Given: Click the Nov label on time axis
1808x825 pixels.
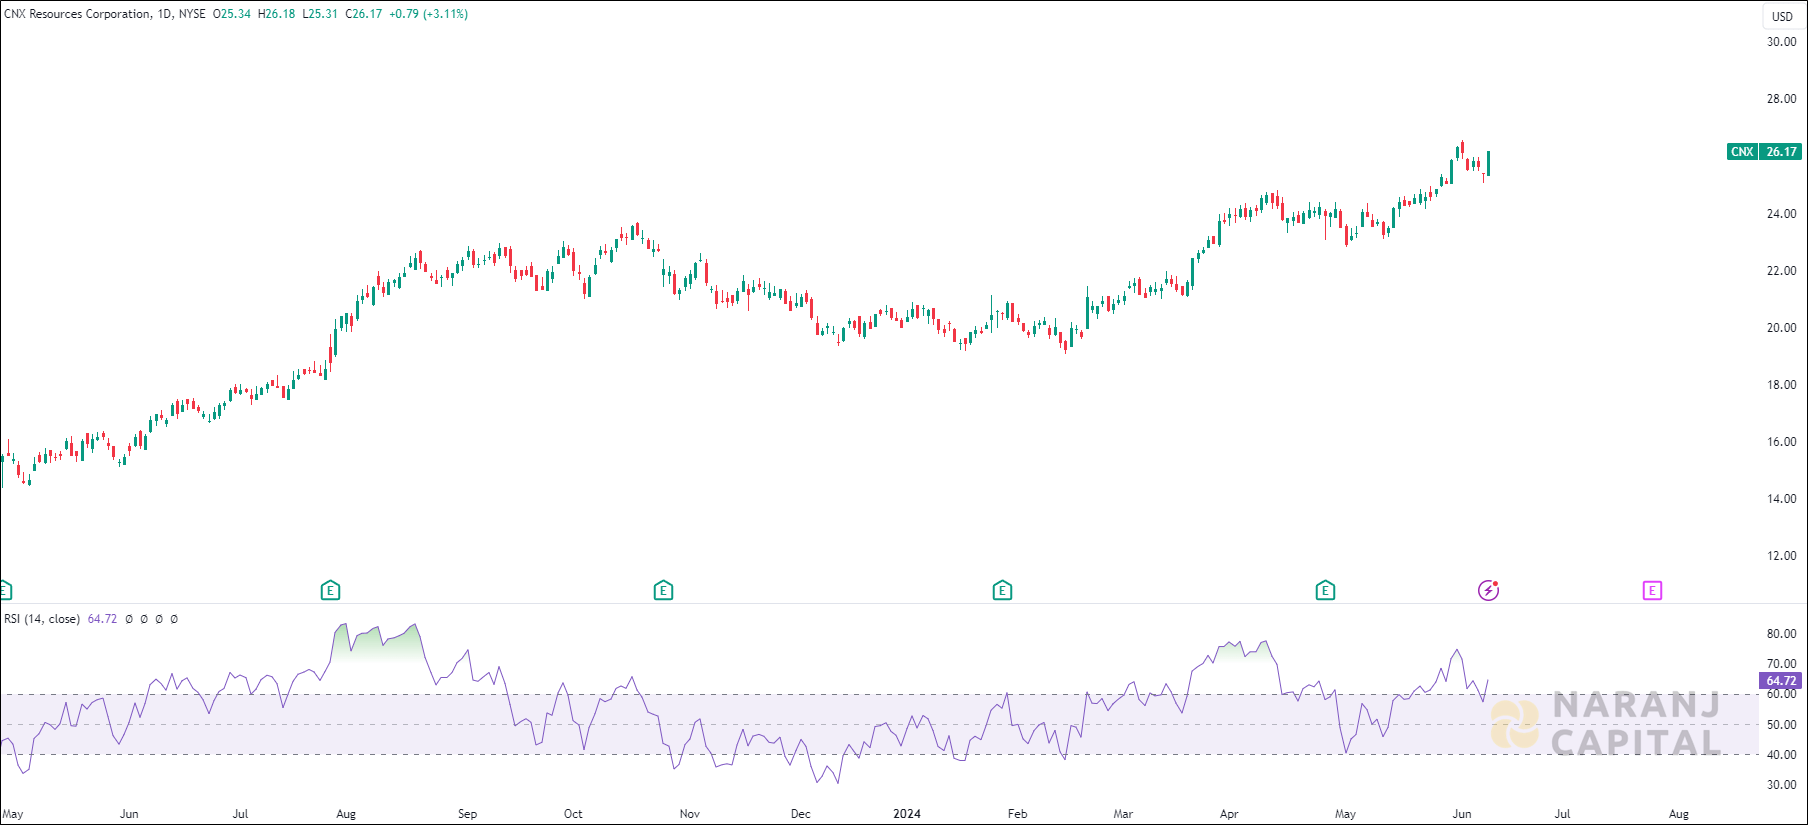Looking at the screenshot, I should point(690,814).
